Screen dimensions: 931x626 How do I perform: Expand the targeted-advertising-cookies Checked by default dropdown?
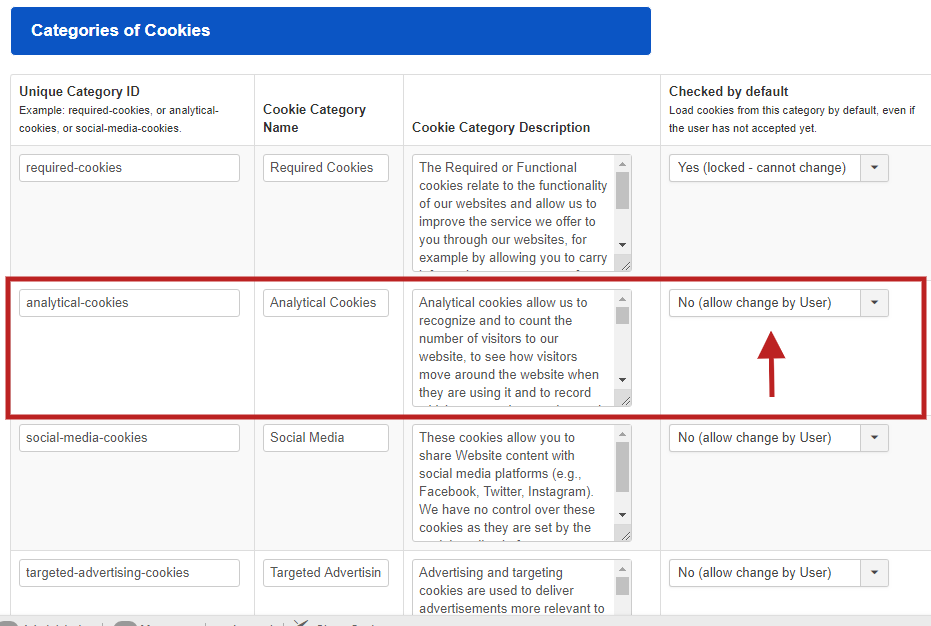[x=778, y=573]
